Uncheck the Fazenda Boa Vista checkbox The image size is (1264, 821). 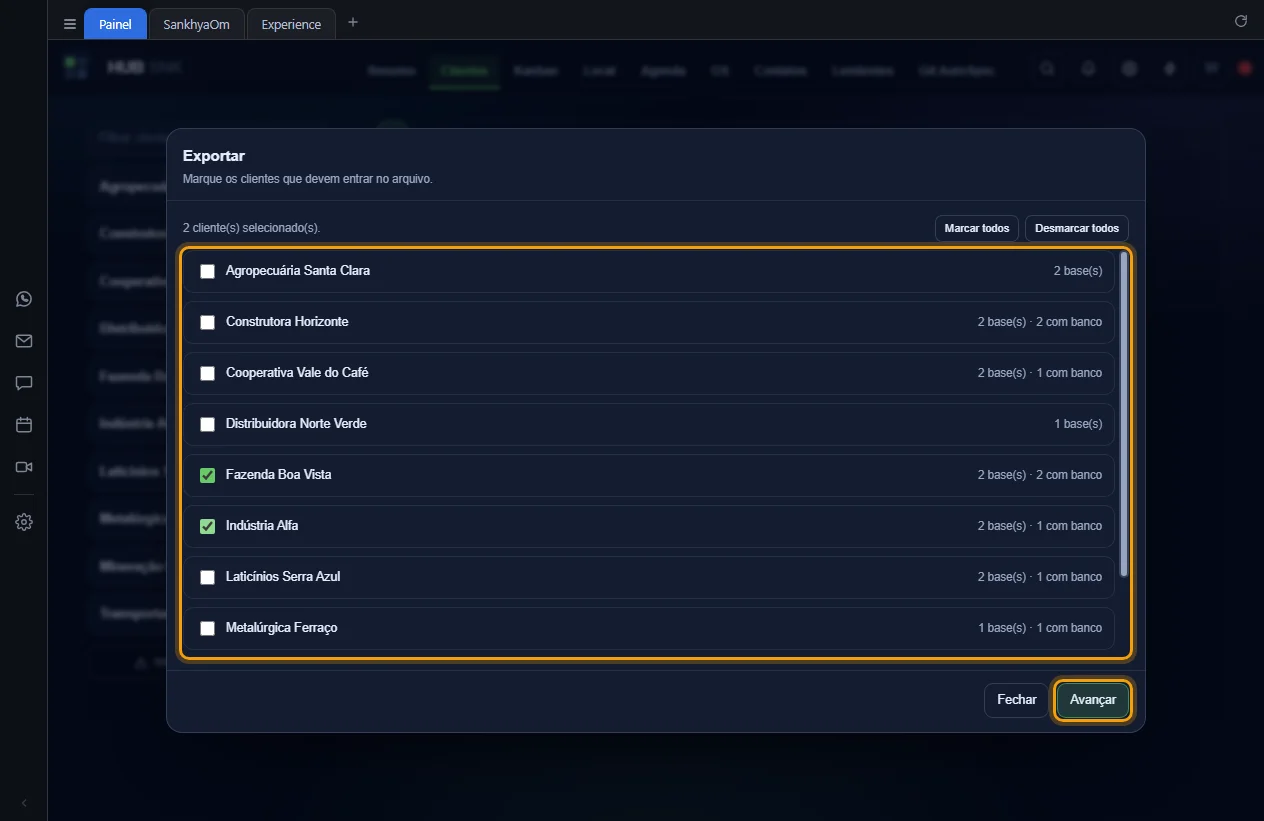[x=208, y=475]
